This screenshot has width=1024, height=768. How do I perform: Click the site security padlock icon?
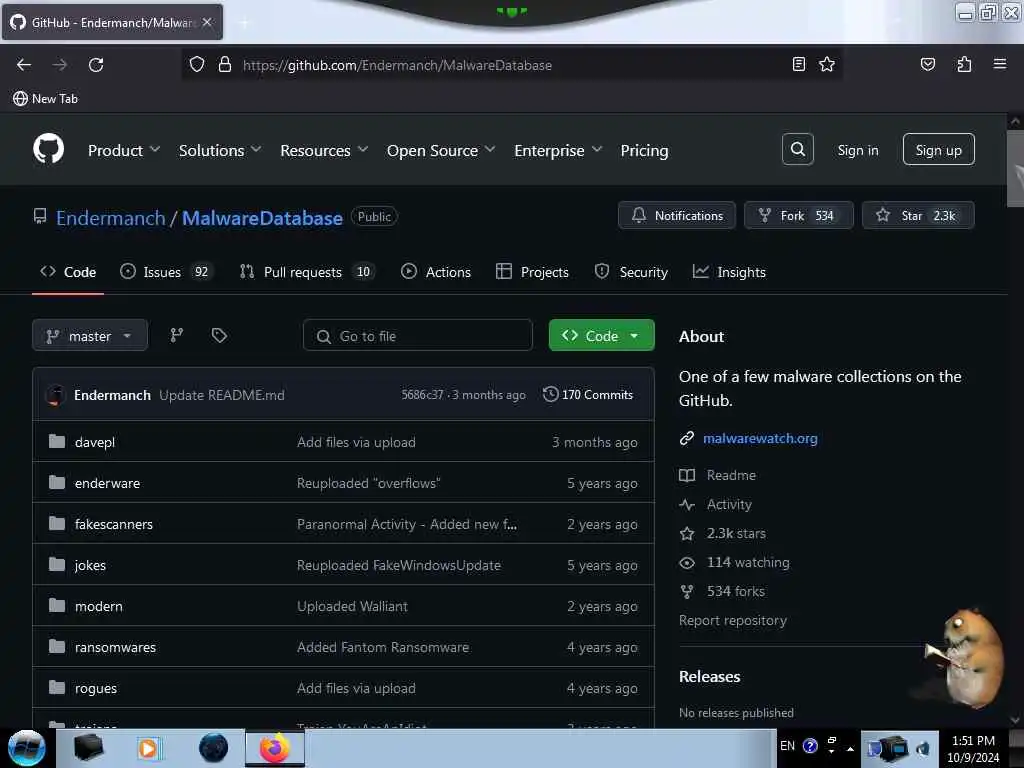click(x=225, y=64)
